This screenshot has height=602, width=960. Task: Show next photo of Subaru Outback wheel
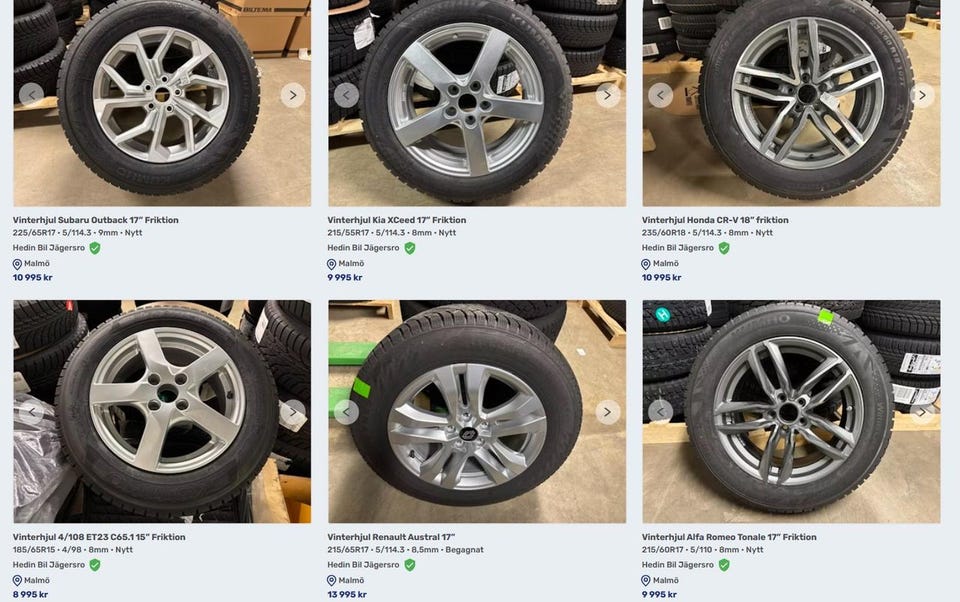coord(292,95)
